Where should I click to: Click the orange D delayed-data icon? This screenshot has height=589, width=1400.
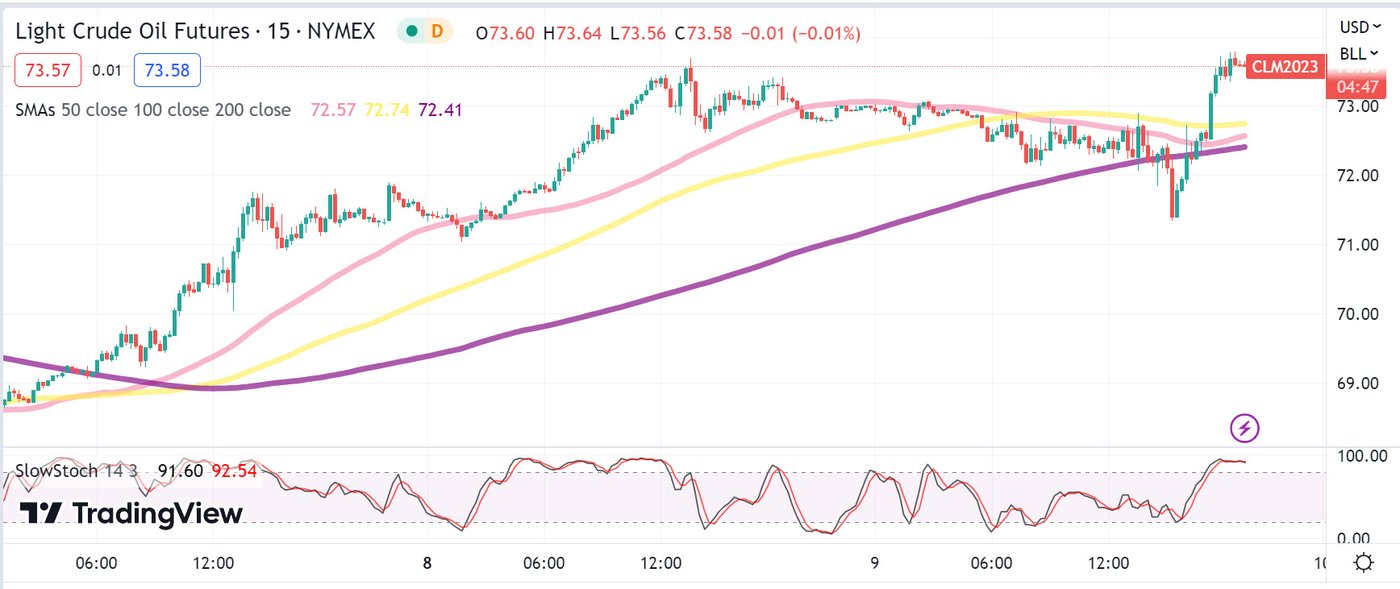(x=436, y=32)
